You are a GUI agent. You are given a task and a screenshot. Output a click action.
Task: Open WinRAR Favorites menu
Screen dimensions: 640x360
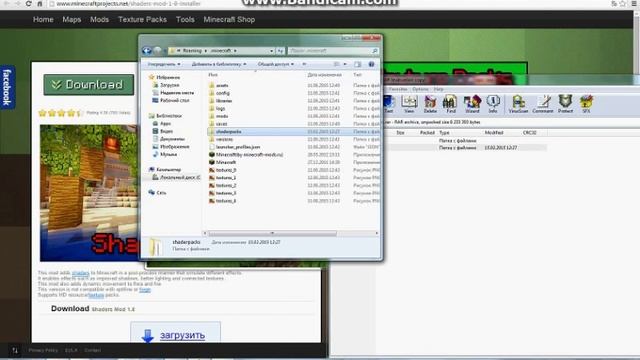(x=398, y=89)
